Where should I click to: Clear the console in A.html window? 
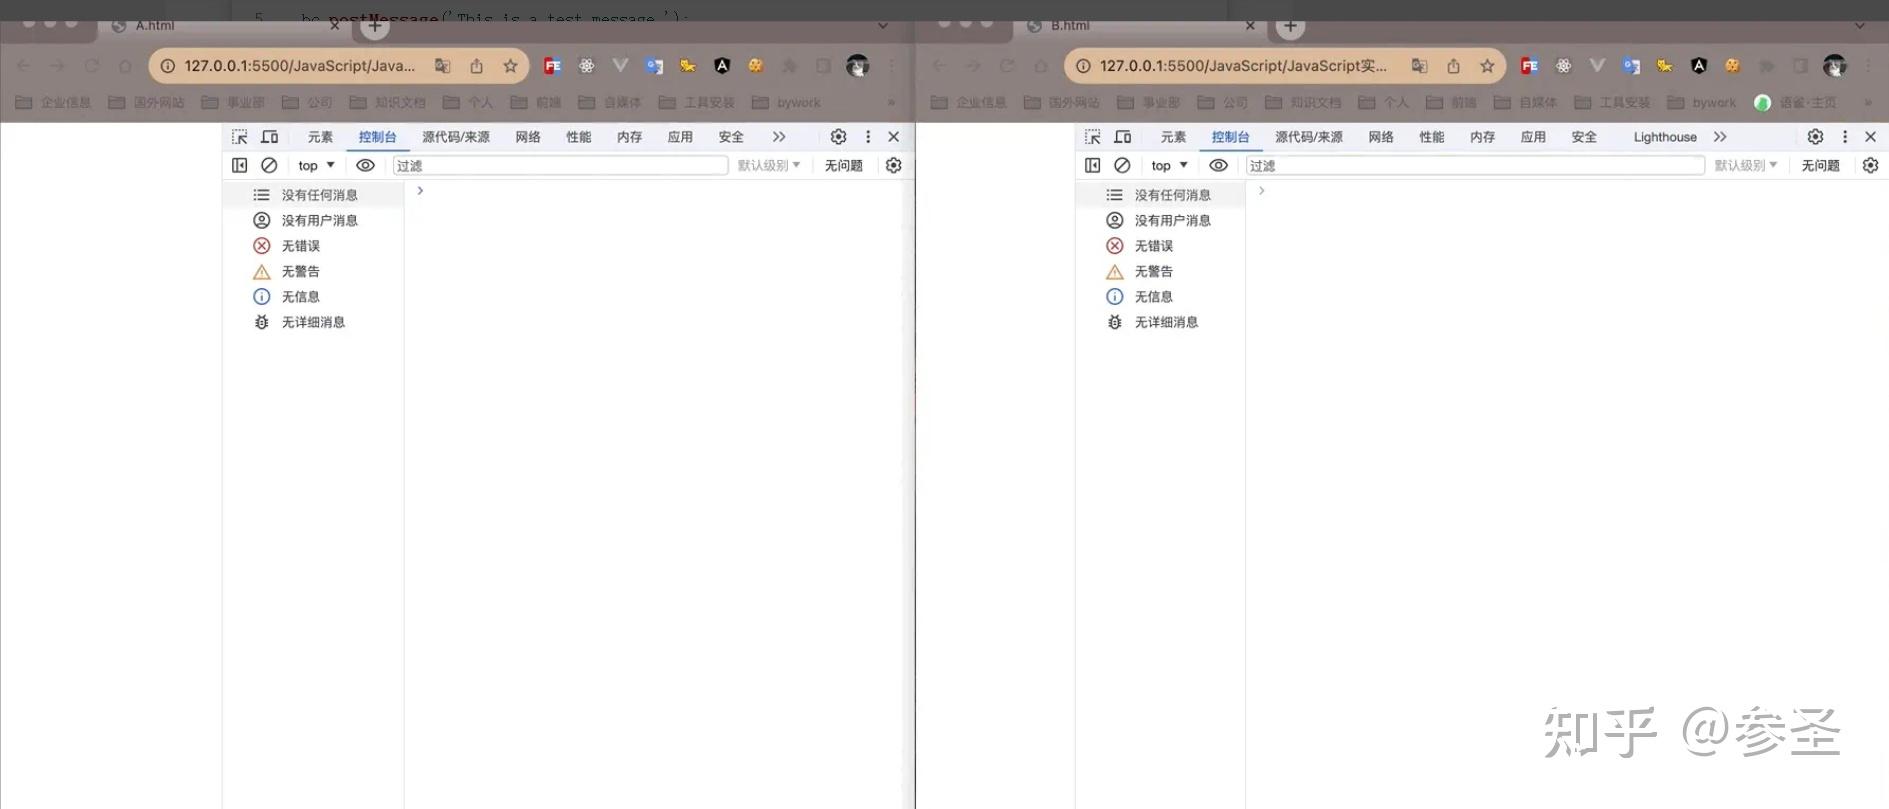(269, 165)
